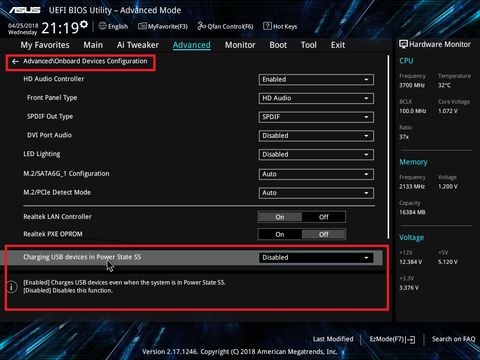Turn Realtek LAN Controller Off
The height and width of the screenshot is (360, 480).
tap(324, 217)
